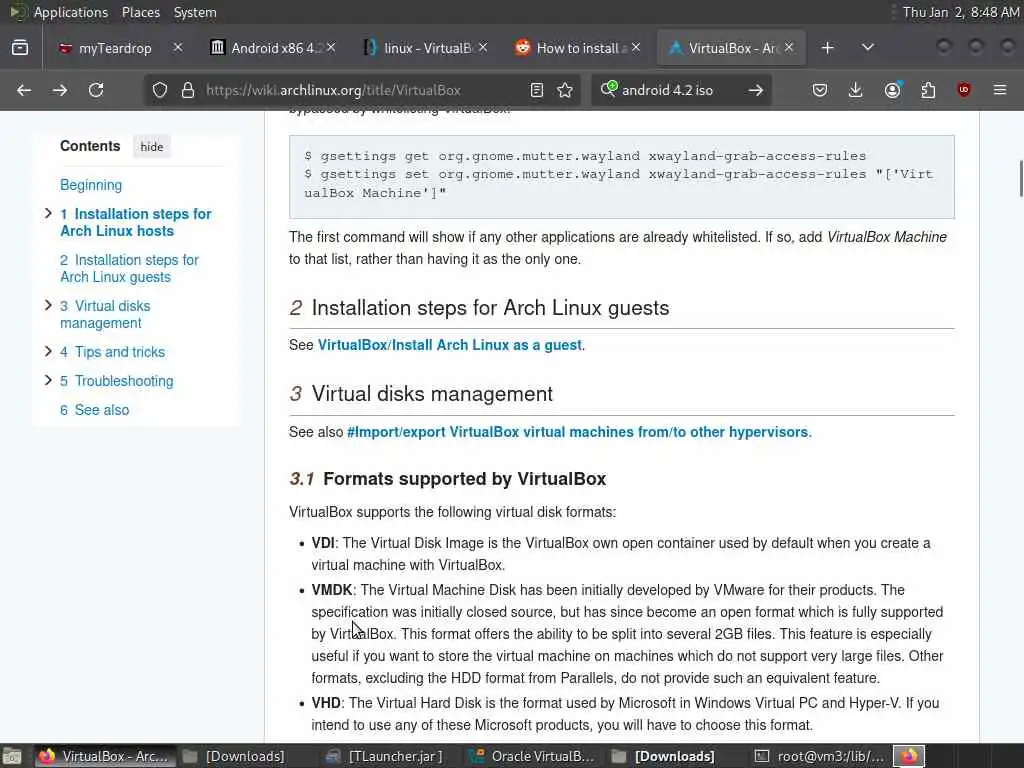
Task: Go to Installation steps for Arch Linux hosts
Action: [x=136, y=223]
